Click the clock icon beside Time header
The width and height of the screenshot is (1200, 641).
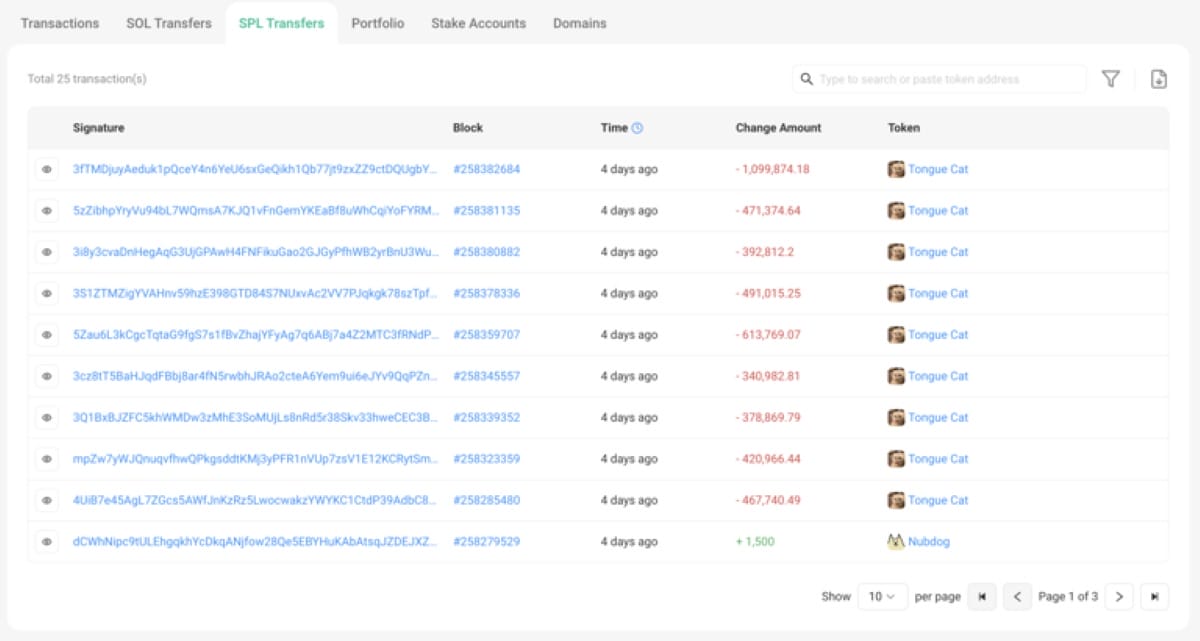[x=638, y=128]
